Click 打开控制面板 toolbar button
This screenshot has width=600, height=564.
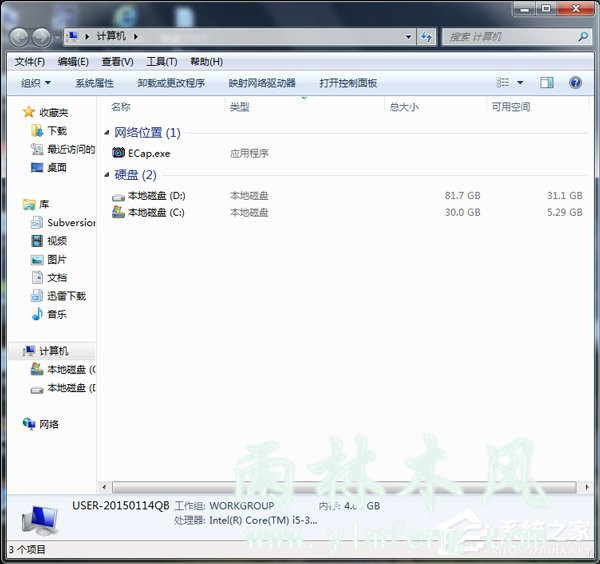(x=348, y=83)
